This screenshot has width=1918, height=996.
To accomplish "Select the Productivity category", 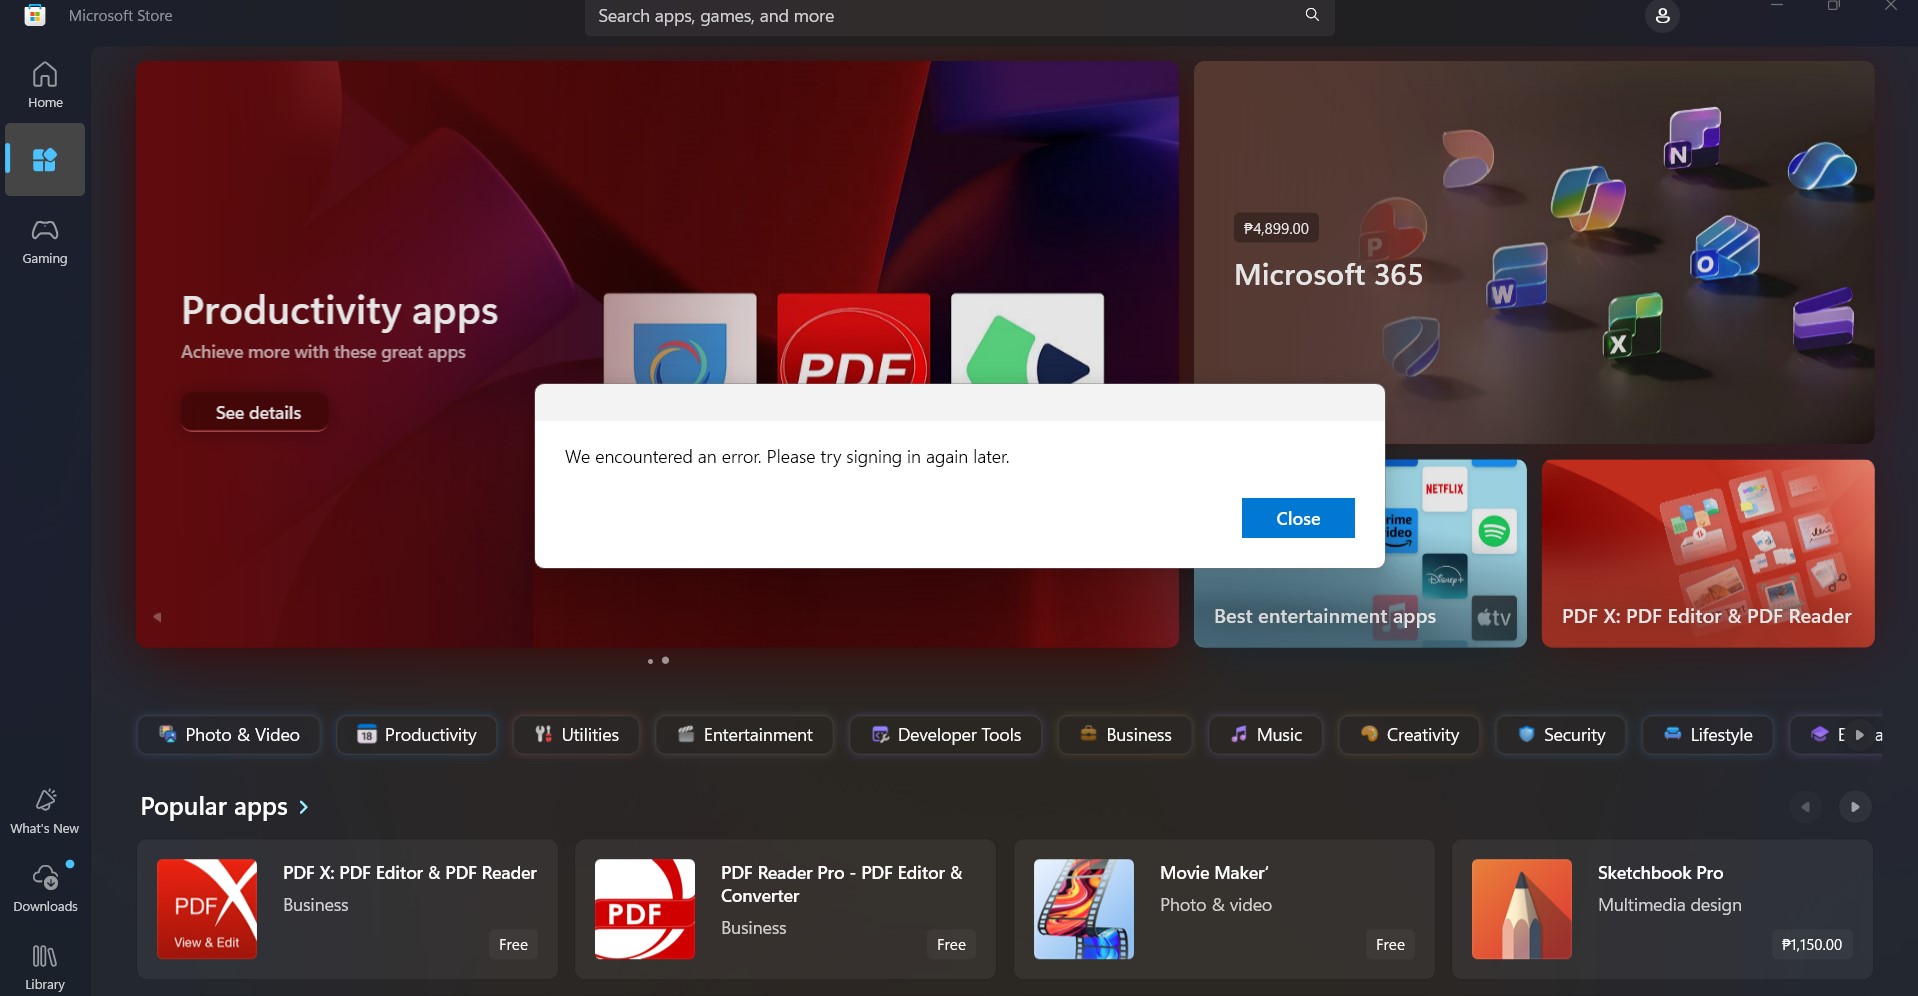I will (417, 735).
